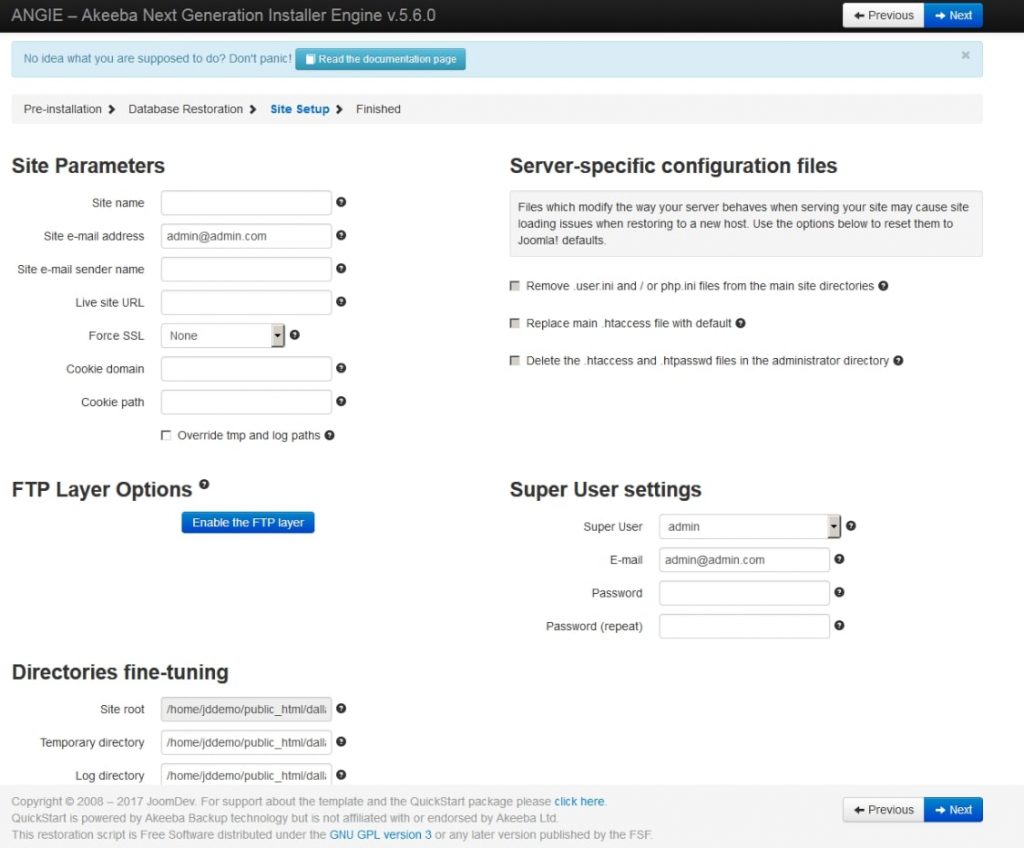
Task: Click the Site e-mail address input field
Action: pos(246,236)
